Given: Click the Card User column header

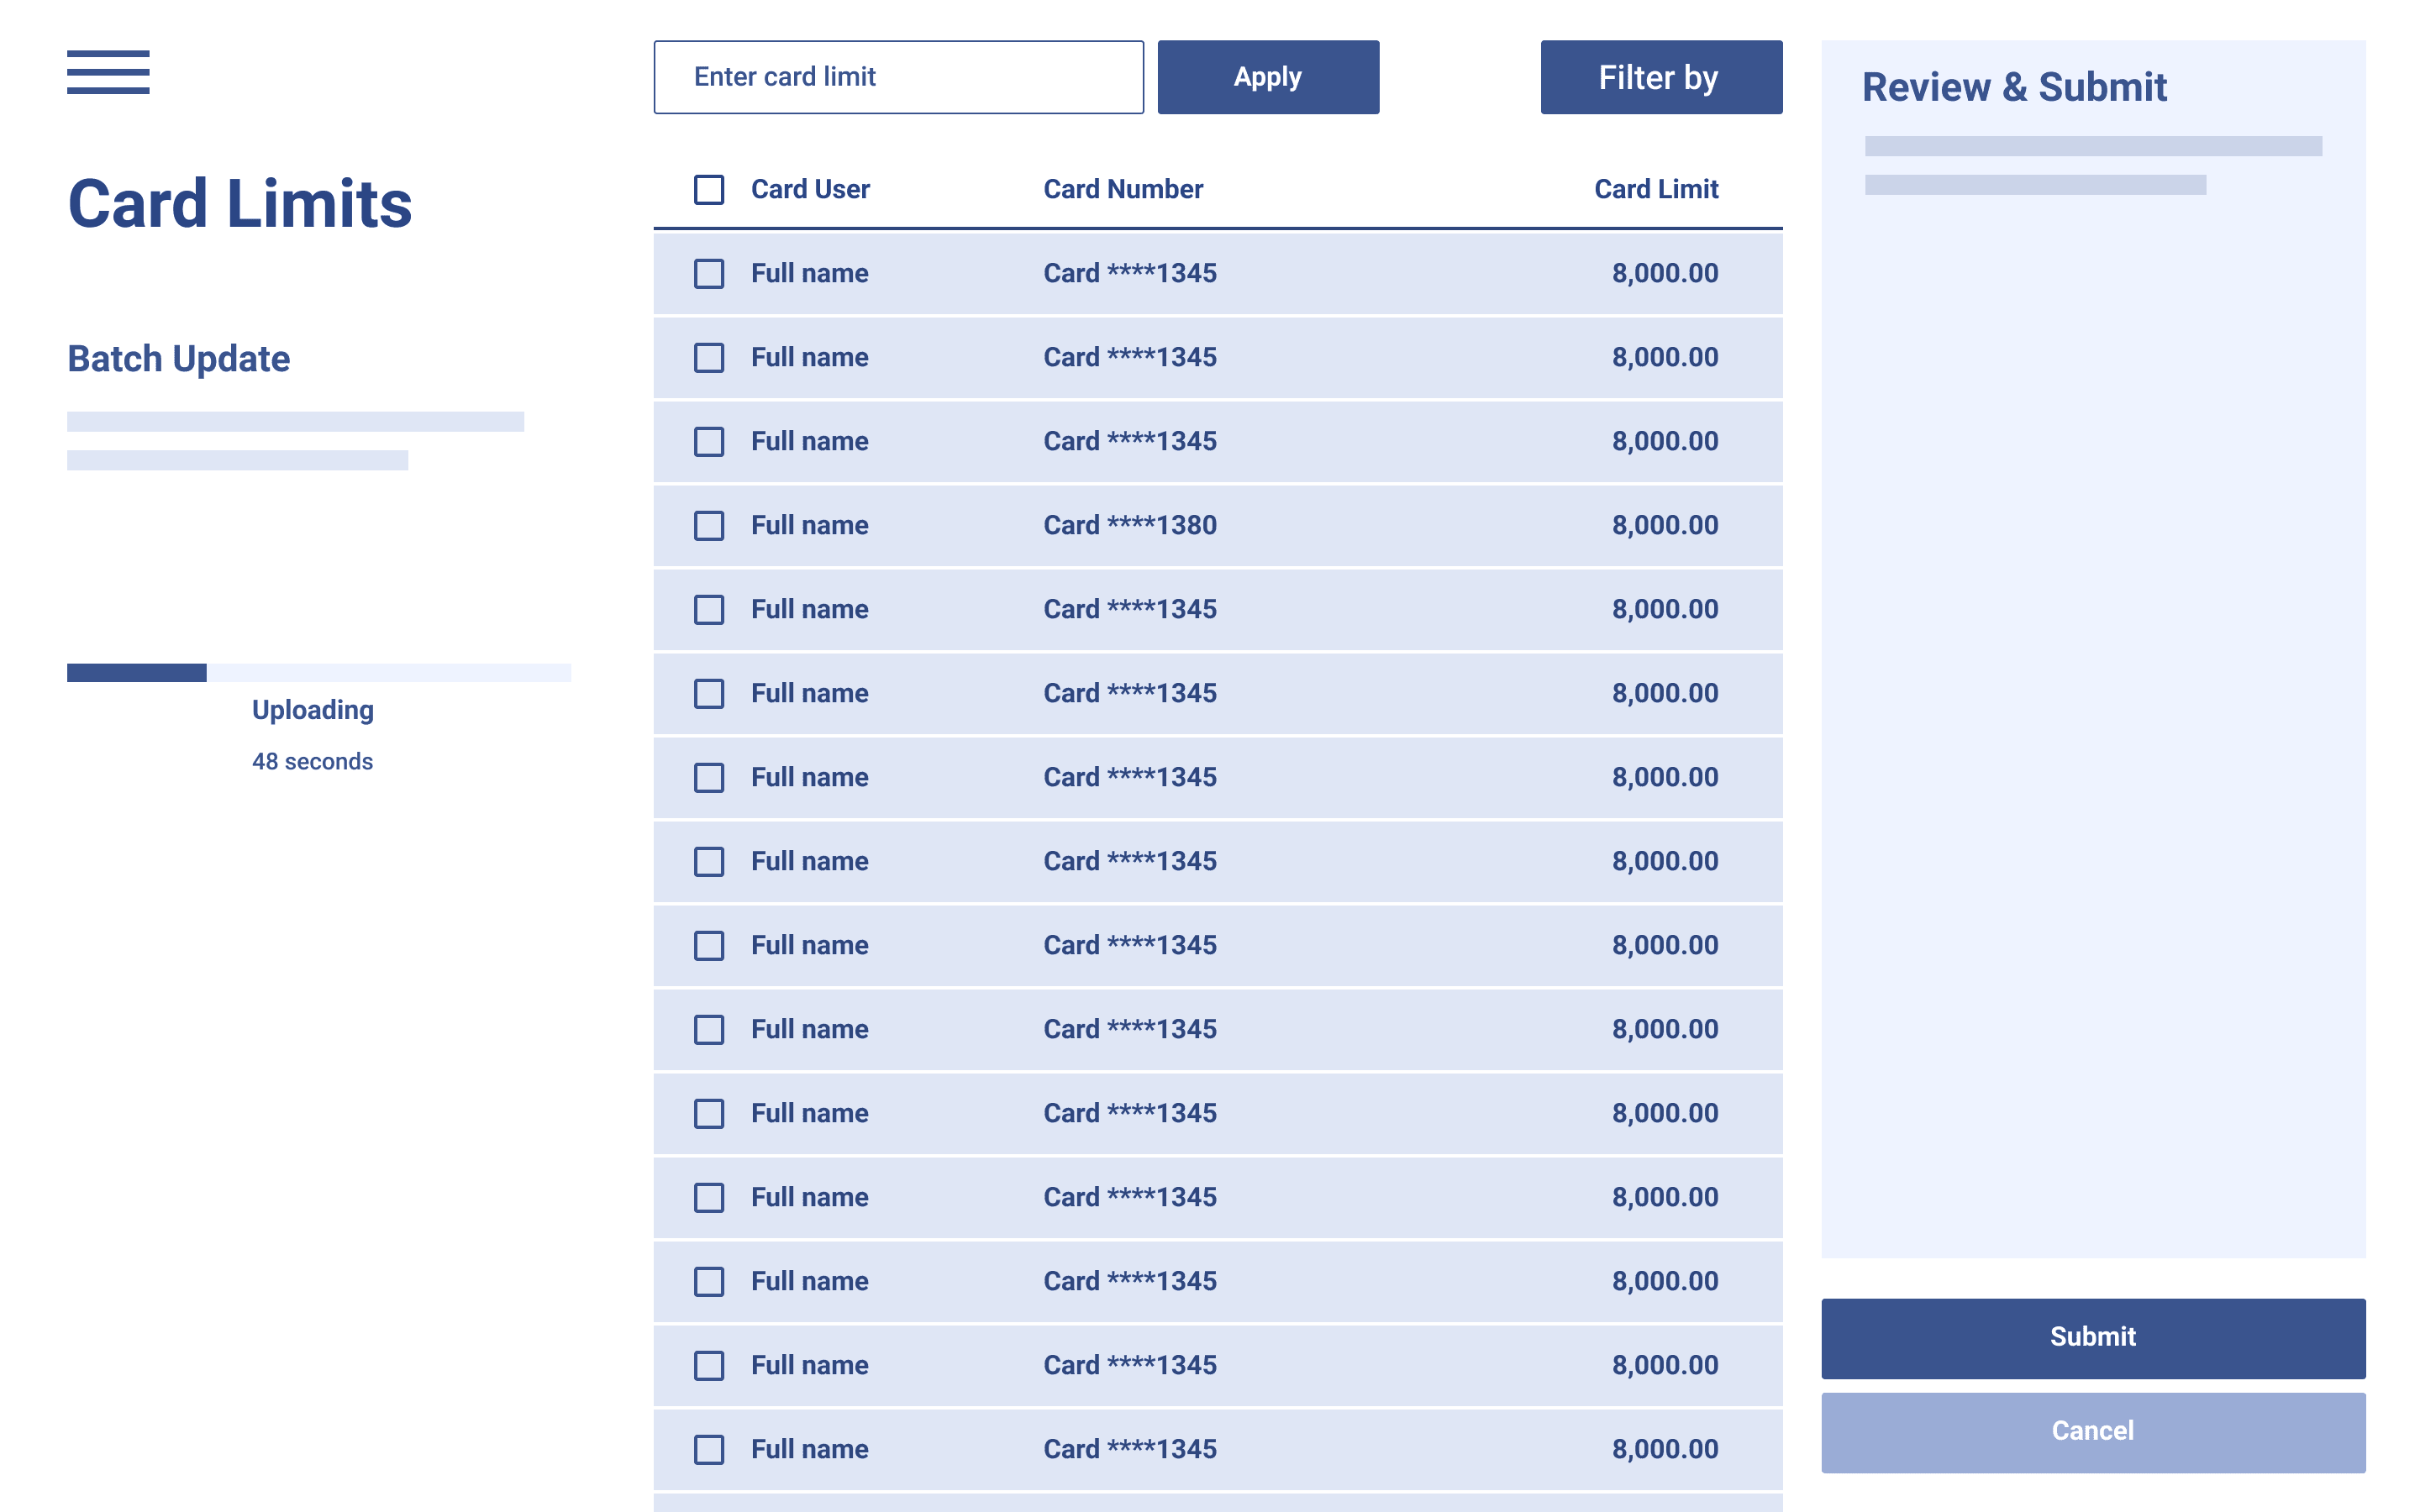Looking at the screenshot, I should (x=809, y=189).
